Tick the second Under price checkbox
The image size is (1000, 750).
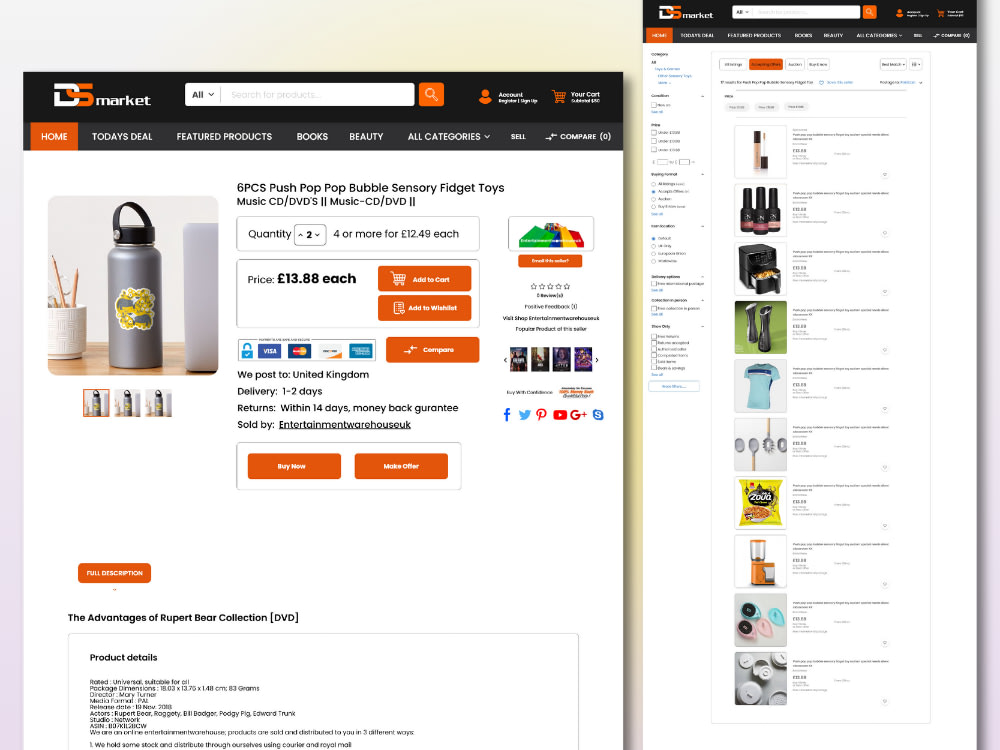pyautogui.click(x=654, y=141)
